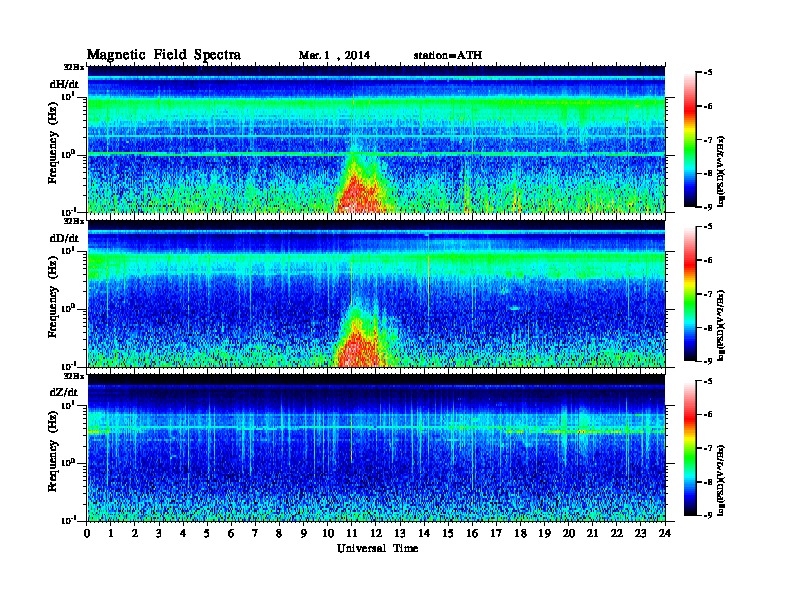792x612 pixels.
Task: Select the "dD/dt" panel label
Action: click(64, 238)
